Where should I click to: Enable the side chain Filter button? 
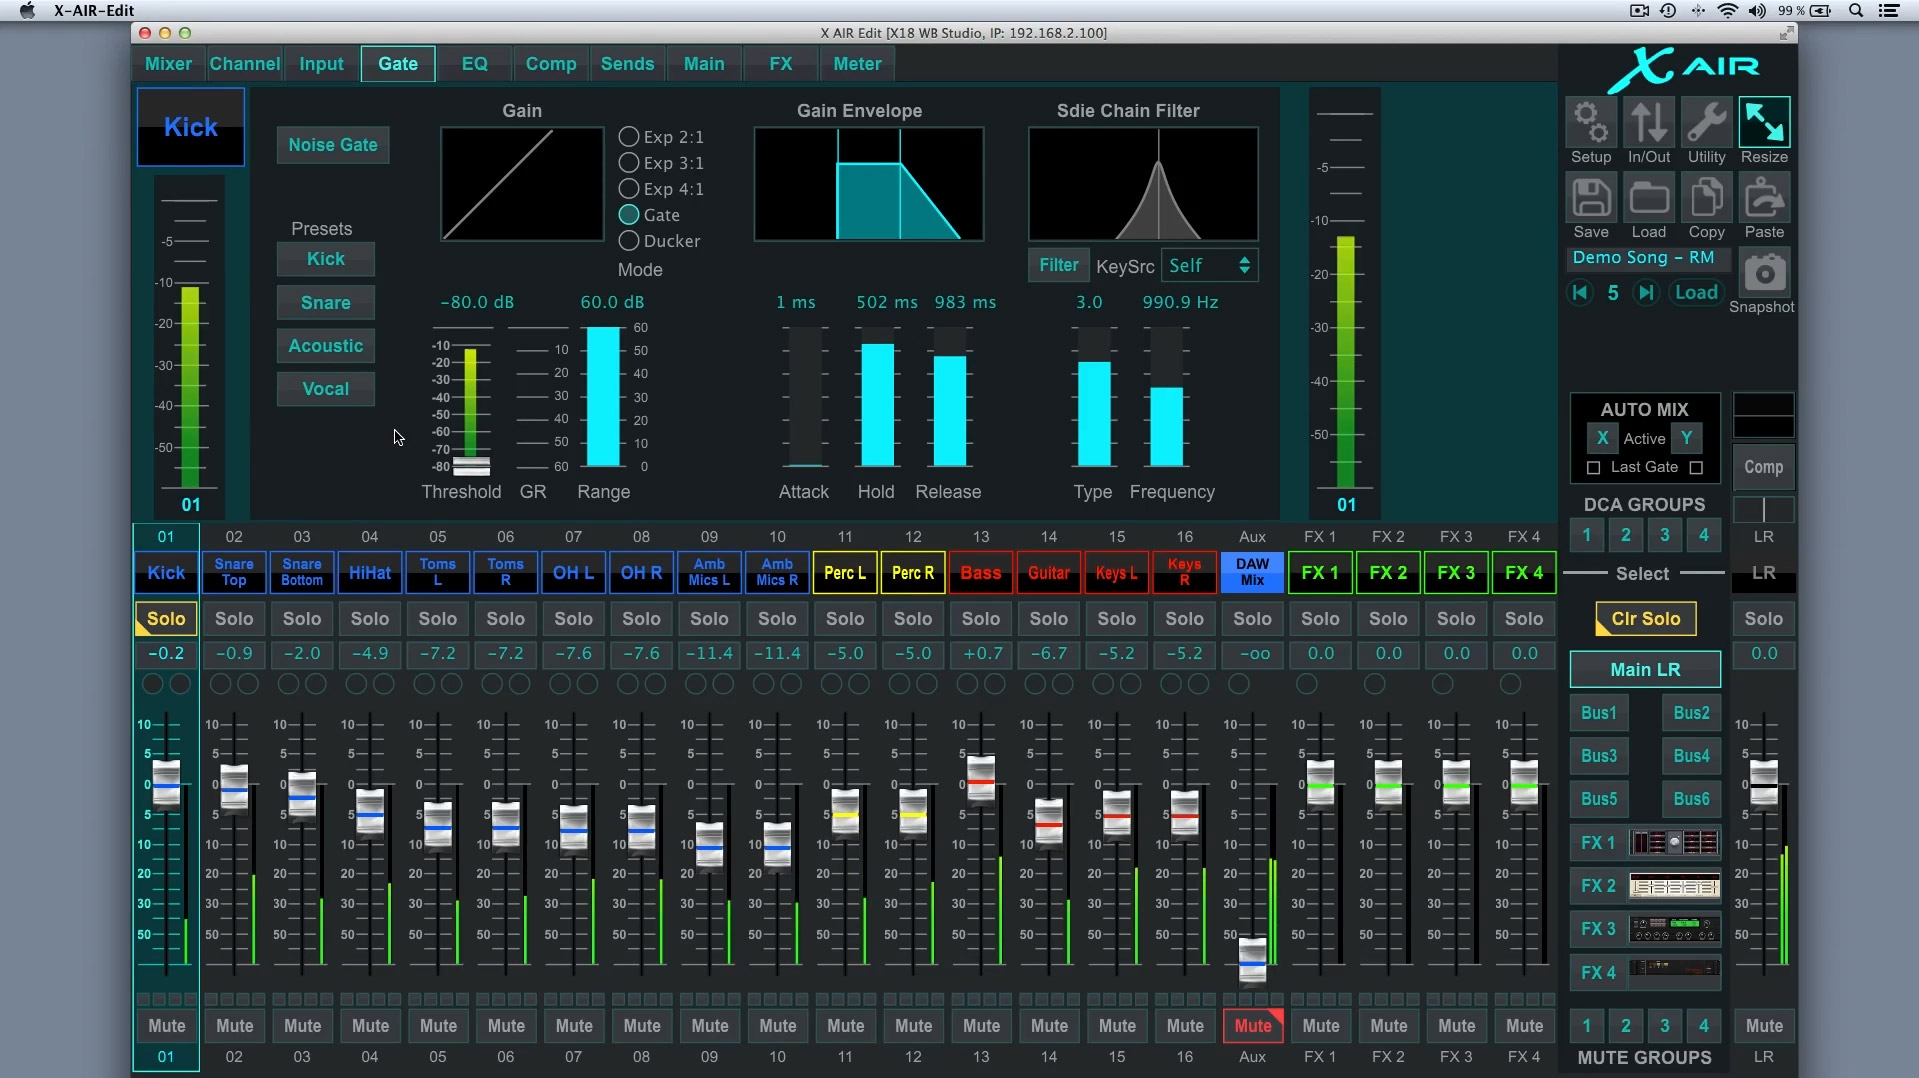coord(1058,265)
